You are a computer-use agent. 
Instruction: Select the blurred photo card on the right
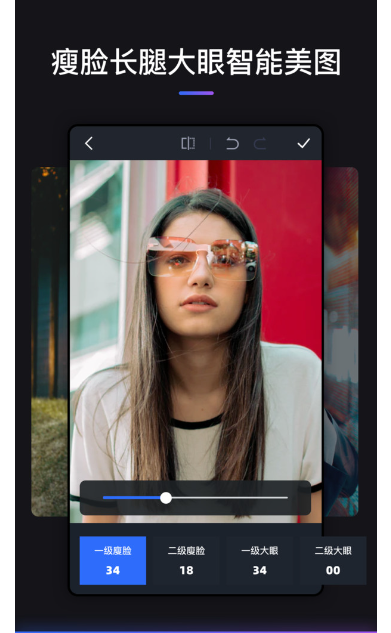[x=341, y=342]
